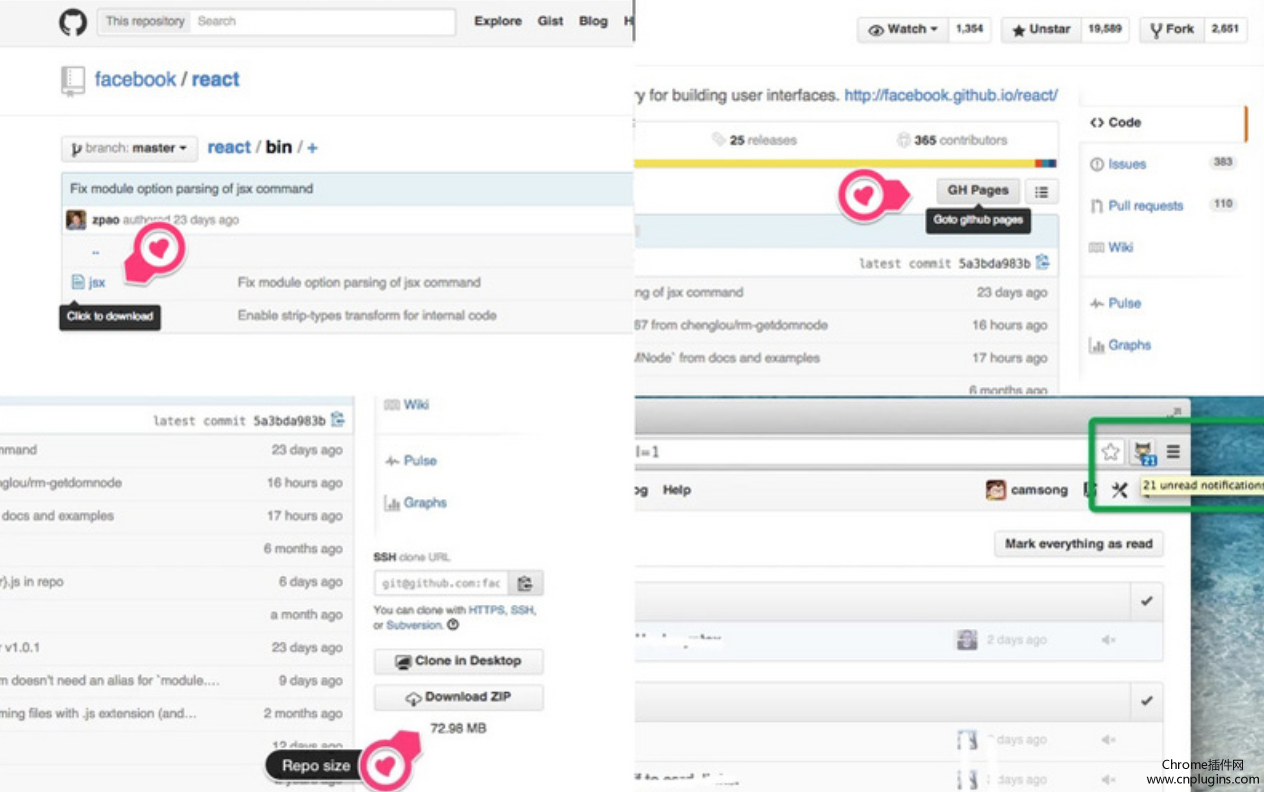The height and width of the screenshot is (792, 1264).
Task: Click Mark everything as read
Action: click(1078, 544)
